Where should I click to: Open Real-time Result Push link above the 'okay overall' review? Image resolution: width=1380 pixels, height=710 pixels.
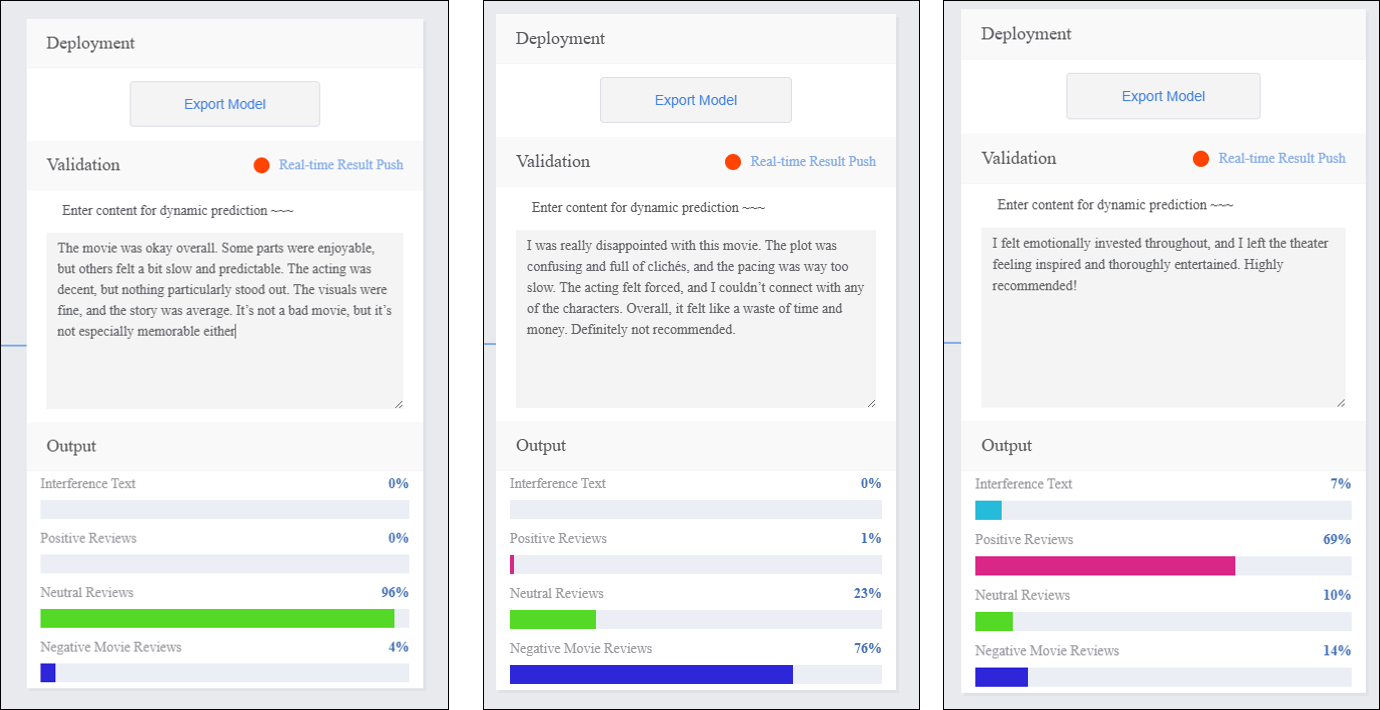(x=341, y=165)
